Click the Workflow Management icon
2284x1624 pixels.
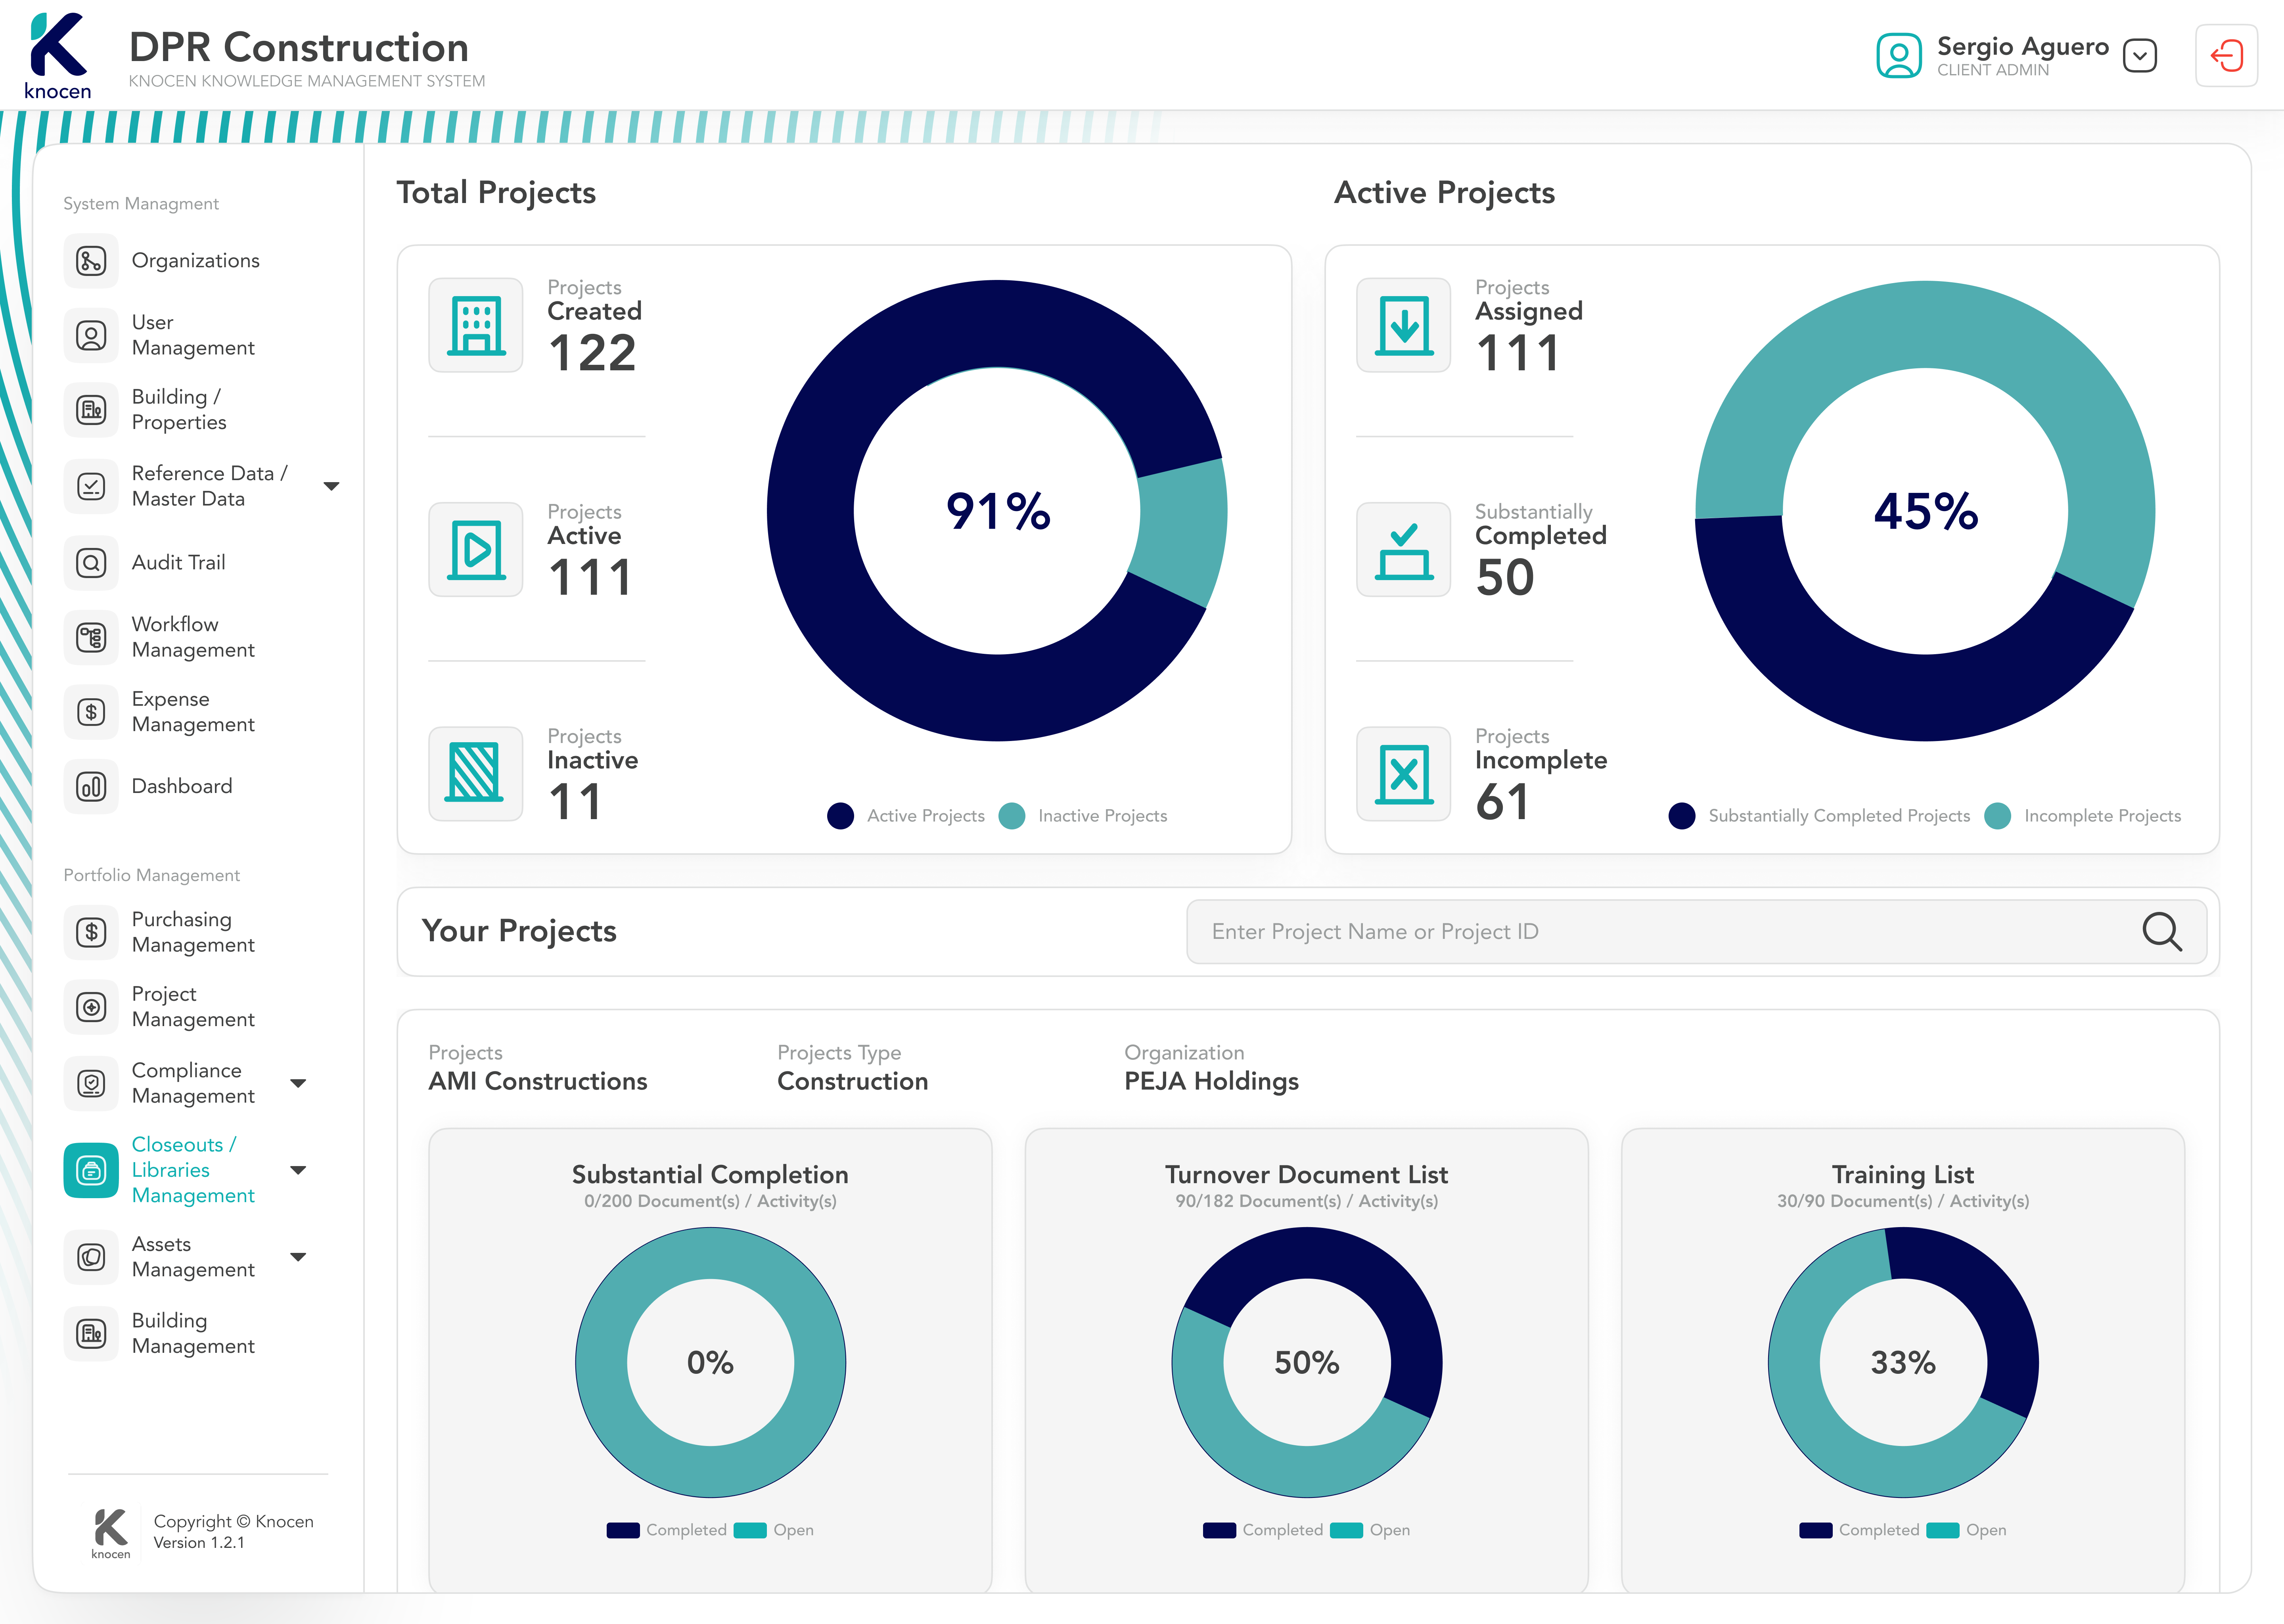click(91, 637)
